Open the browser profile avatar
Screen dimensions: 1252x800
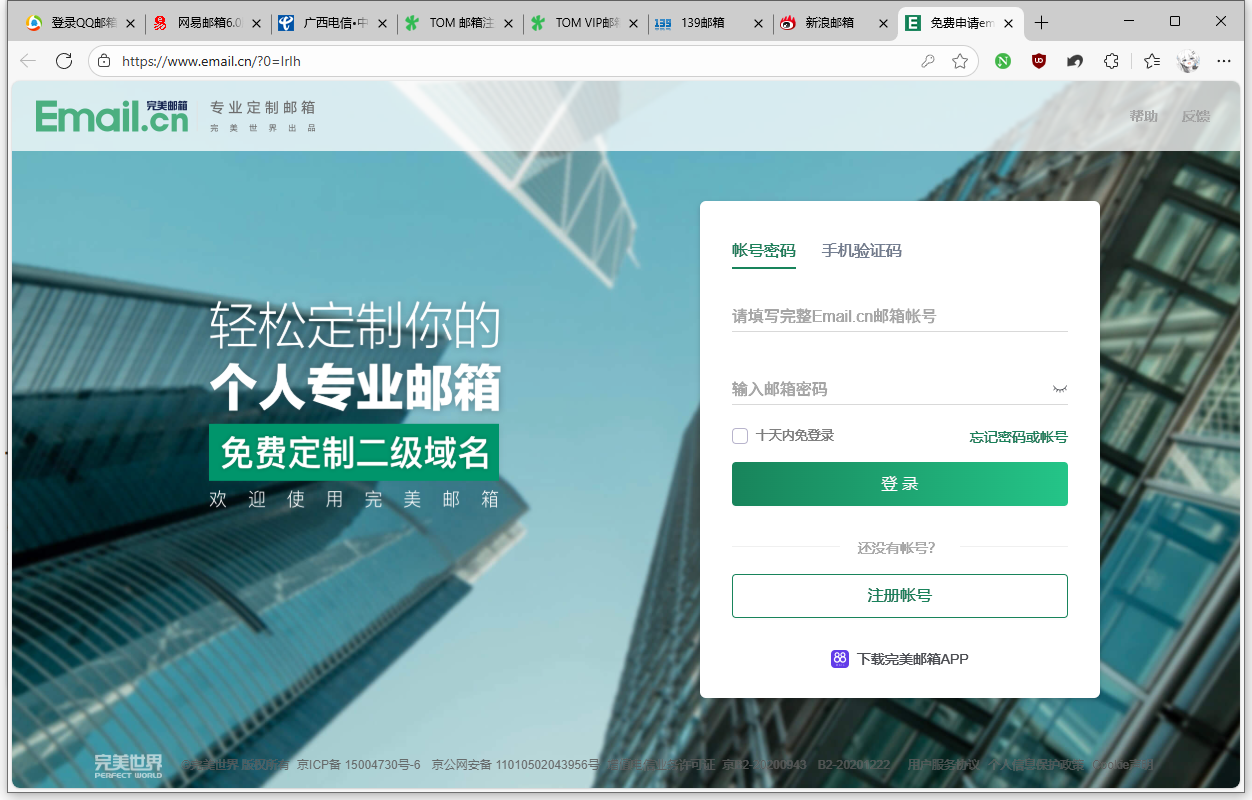[x=1188, y=61]
